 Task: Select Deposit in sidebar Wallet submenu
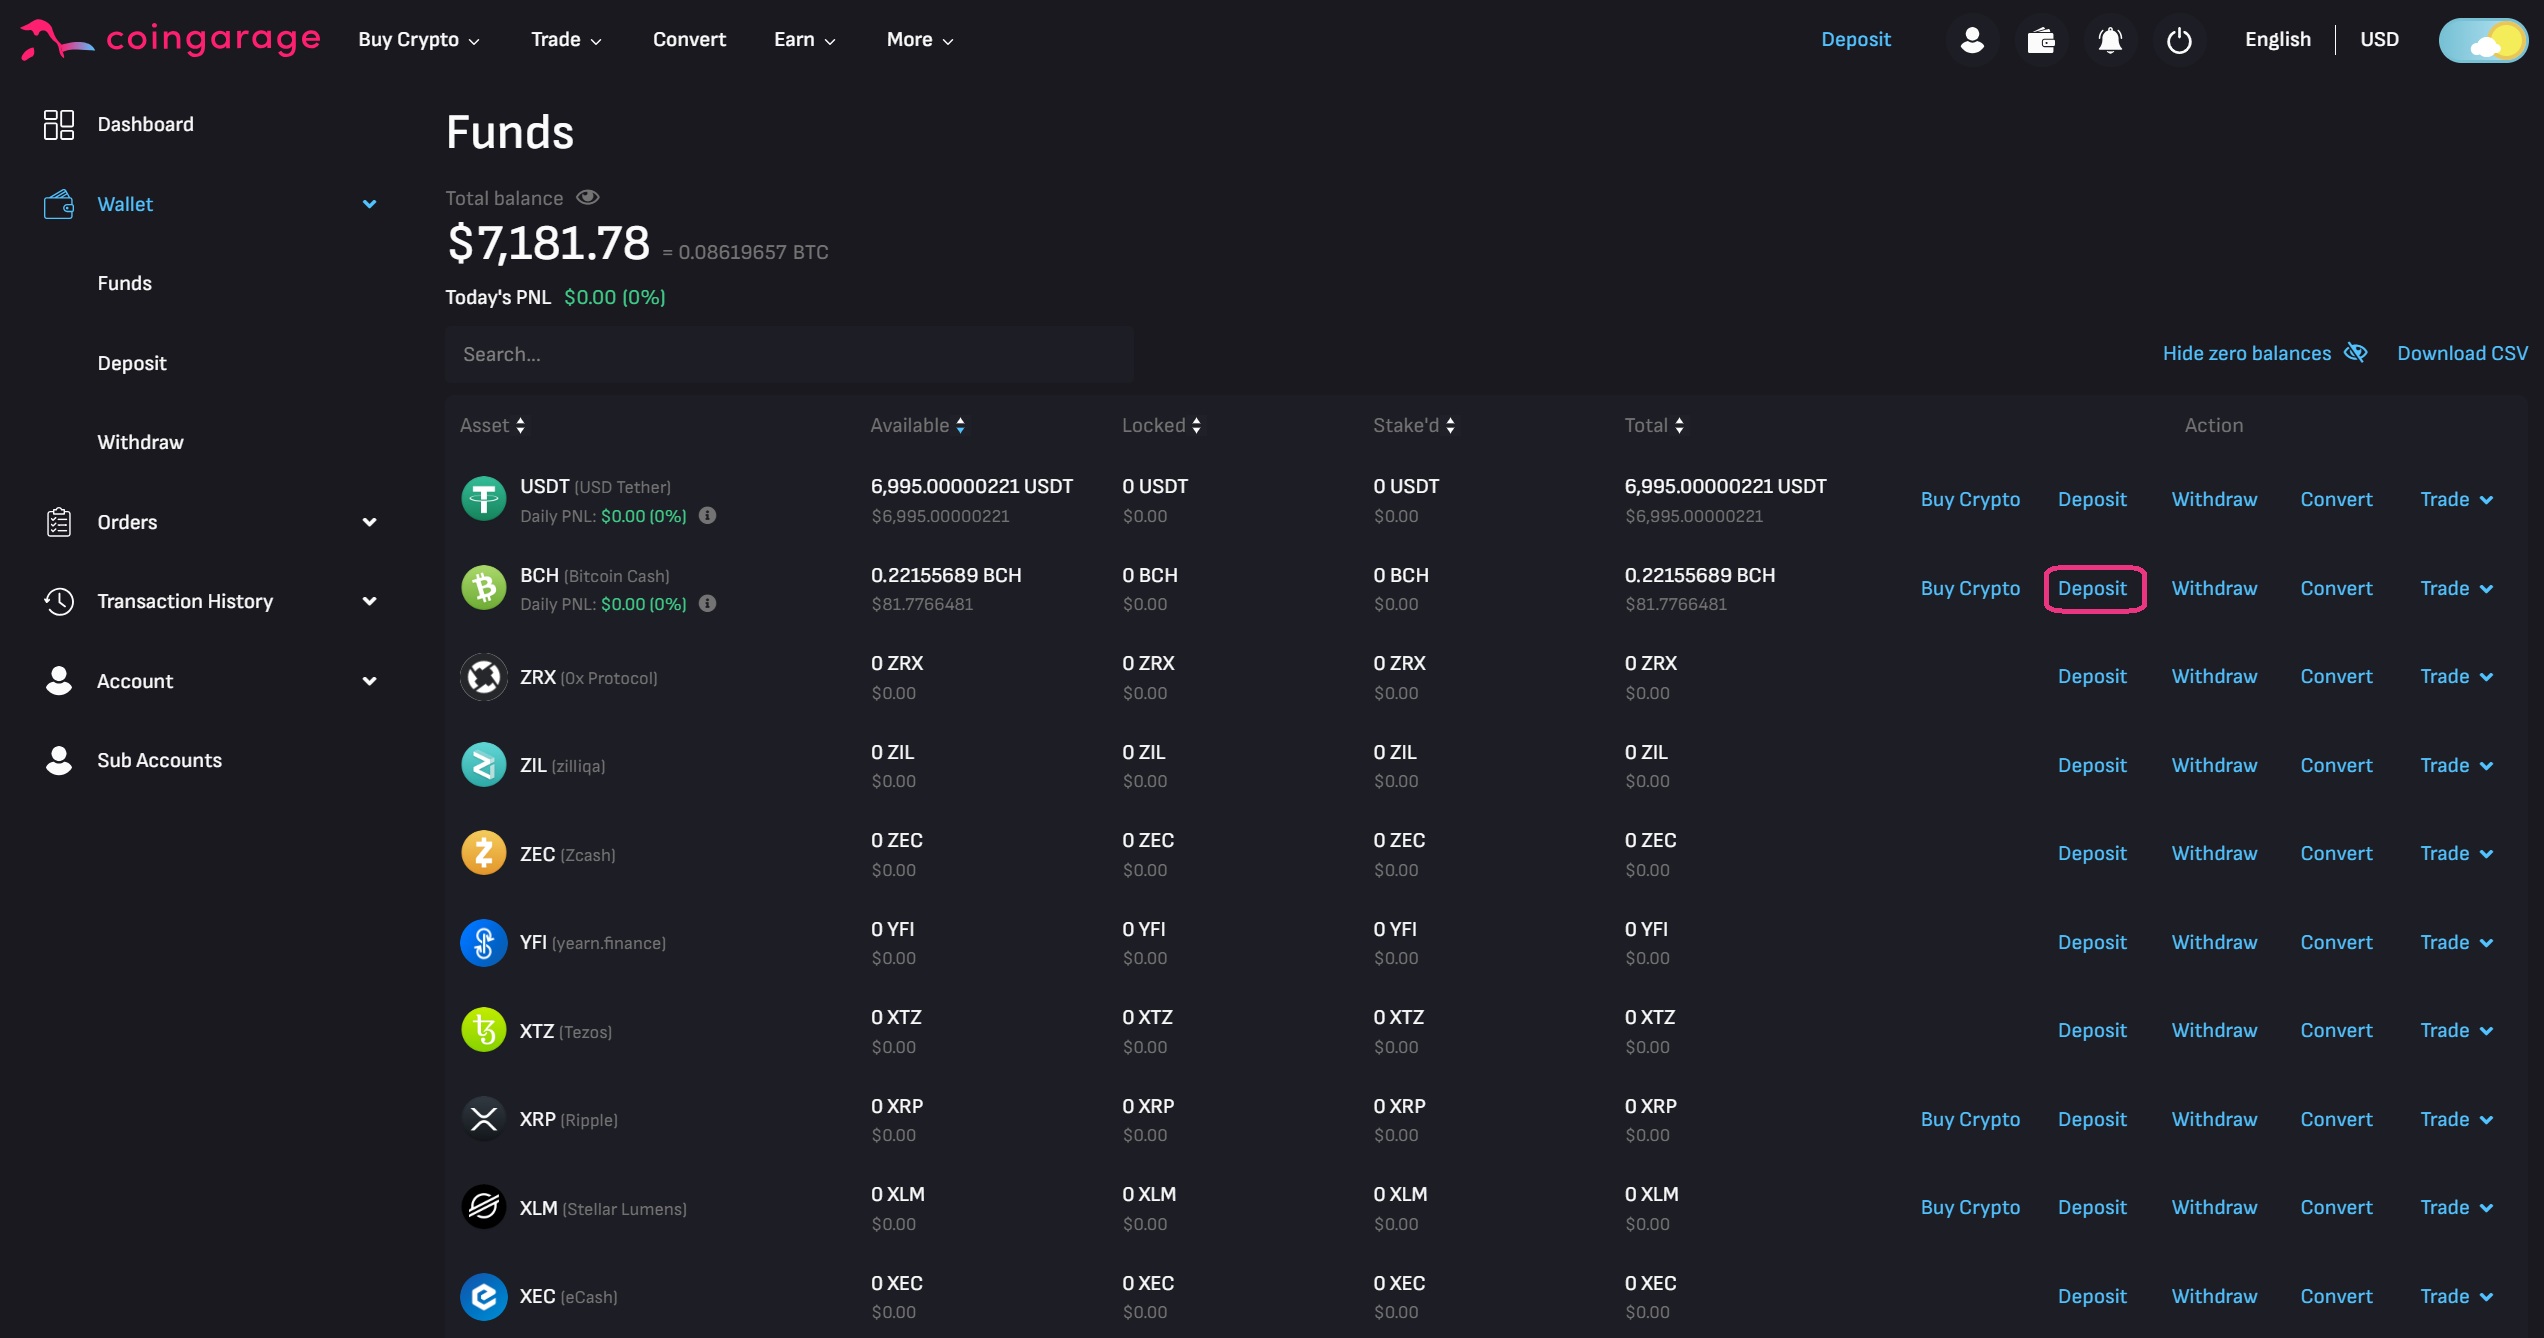(132, 363)
